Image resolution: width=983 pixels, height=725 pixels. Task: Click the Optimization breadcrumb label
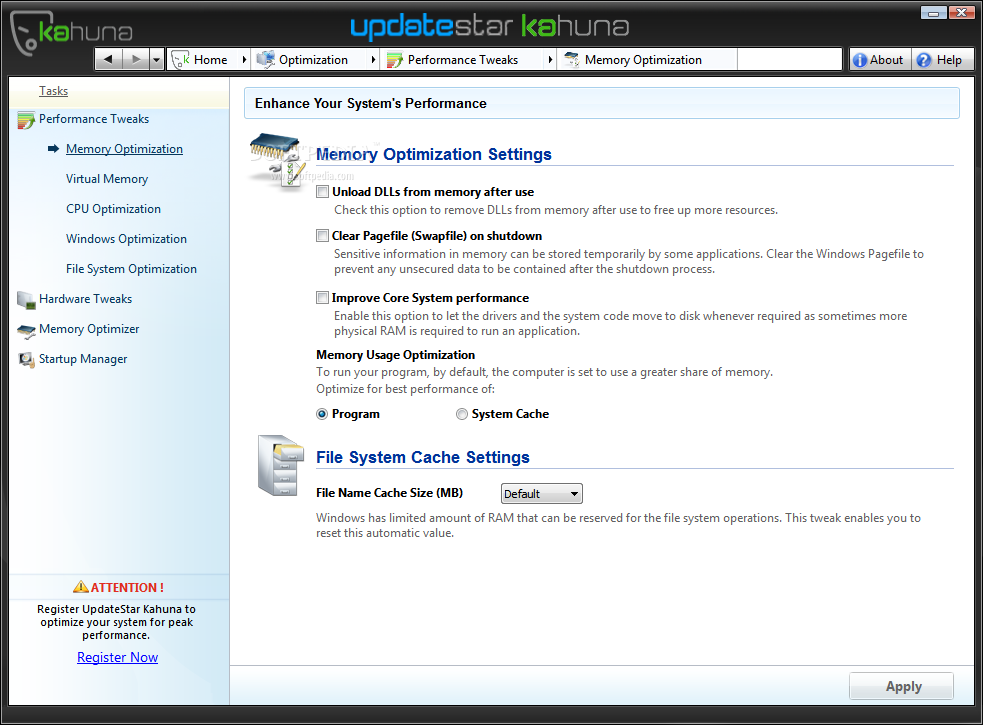tap(313, 60)
